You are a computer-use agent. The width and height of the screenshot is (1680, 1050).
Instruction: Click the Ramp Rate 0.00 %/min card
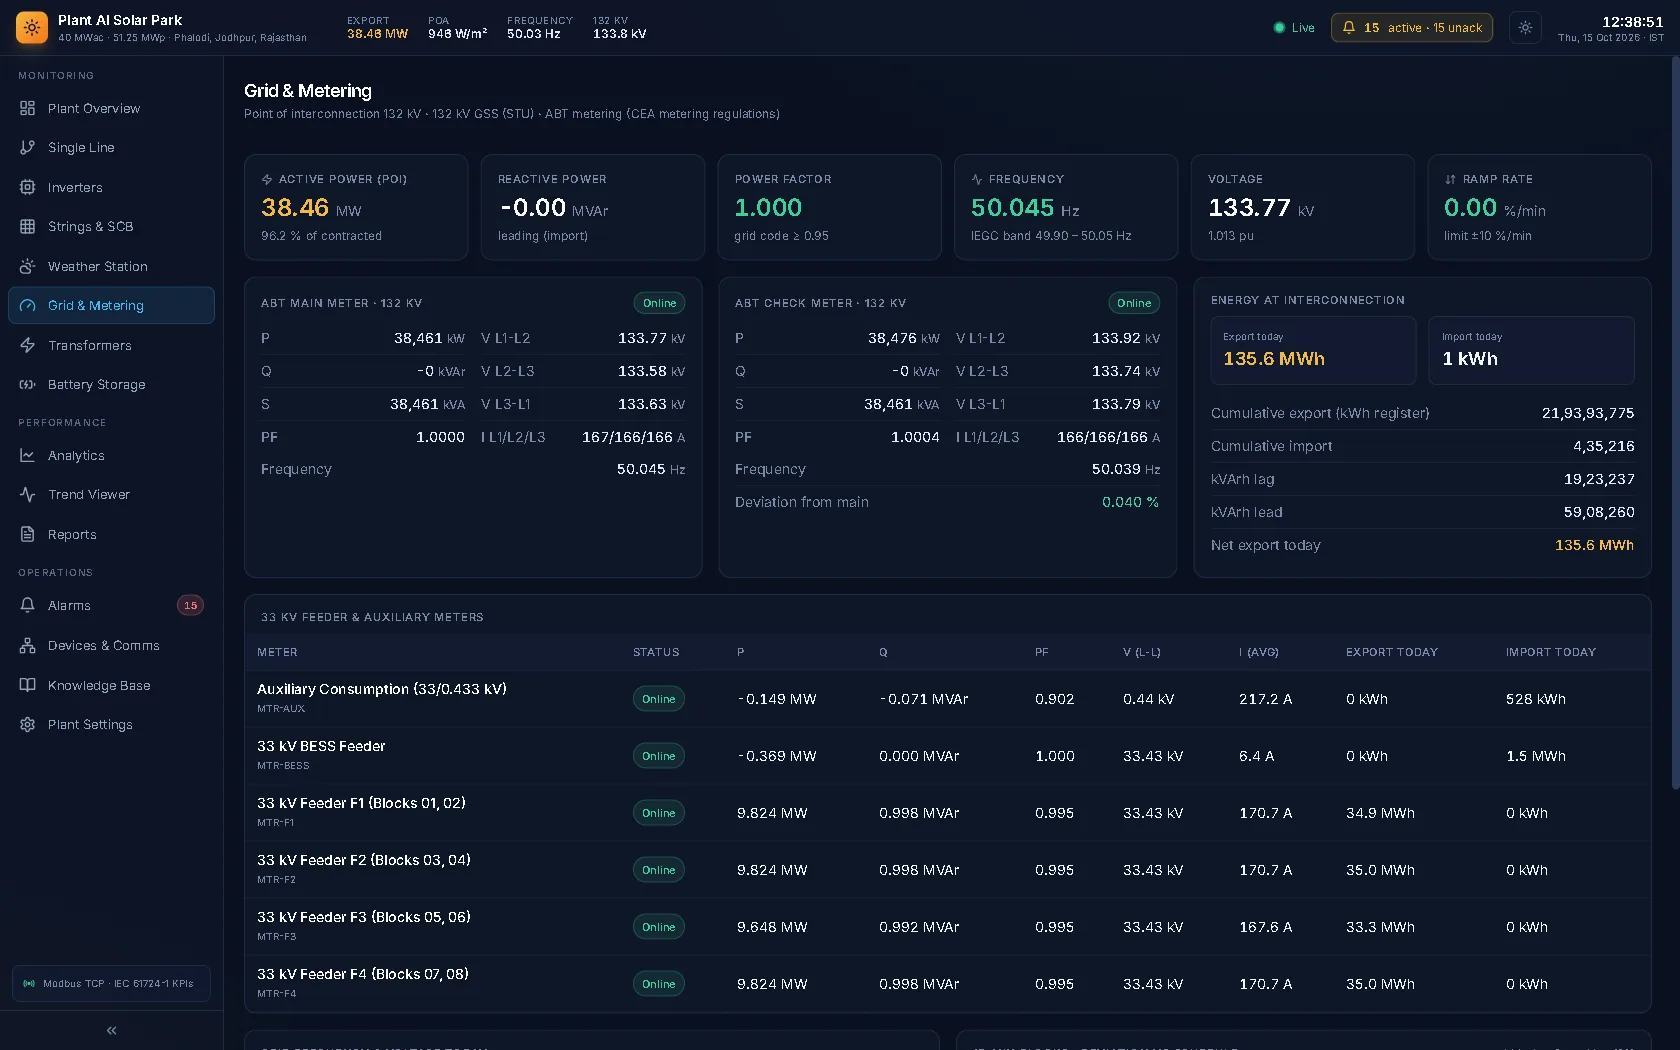pos(1539,207)
